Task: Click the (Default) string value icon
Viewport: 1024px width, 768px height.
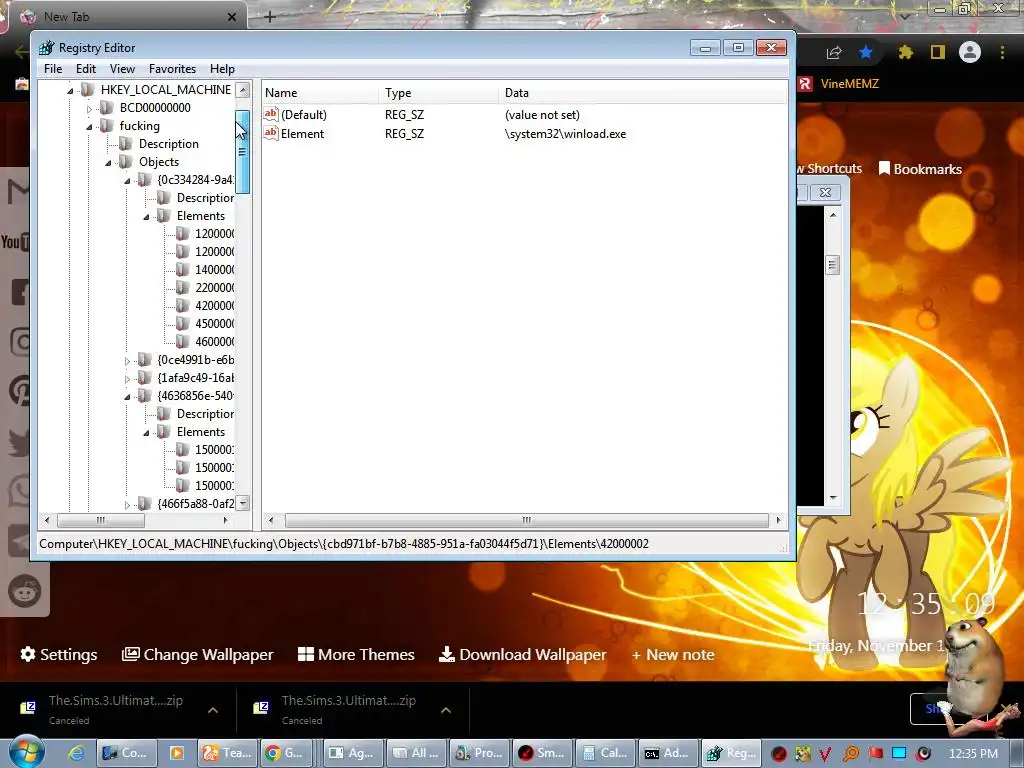Action: (270, 114)
